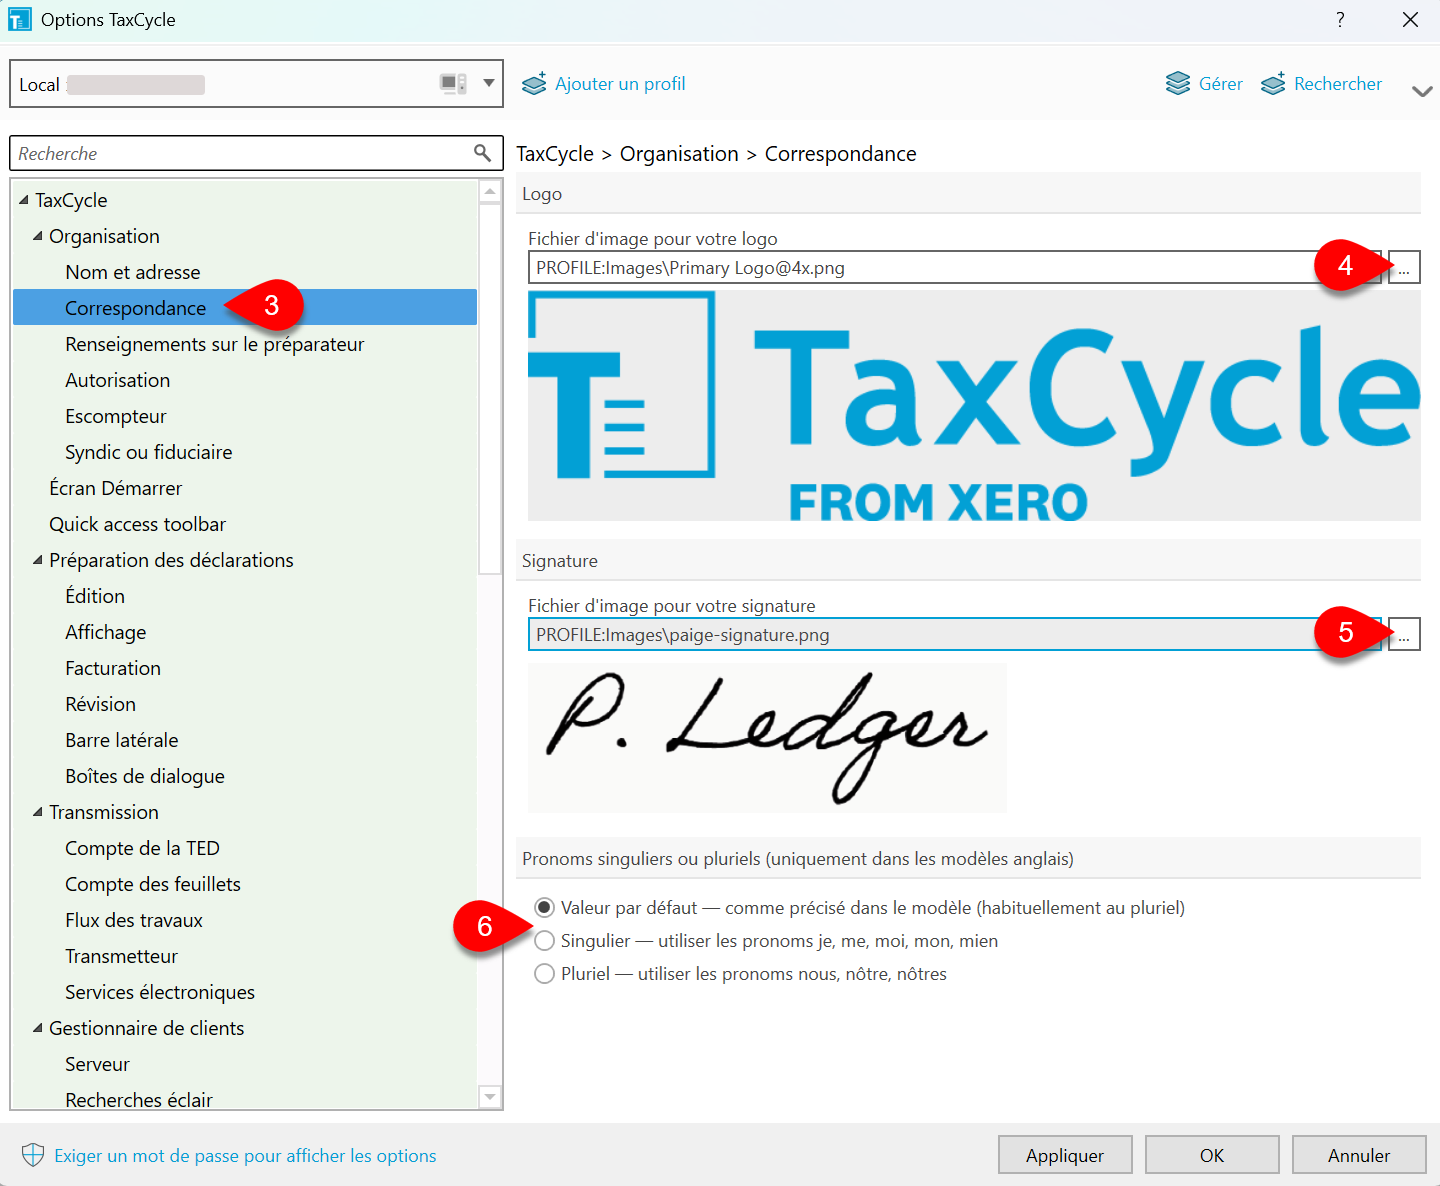Viewport: 1440px width, 1186px height.
Task: Open Écran Démarrer settings
Action: click(116, 488)
